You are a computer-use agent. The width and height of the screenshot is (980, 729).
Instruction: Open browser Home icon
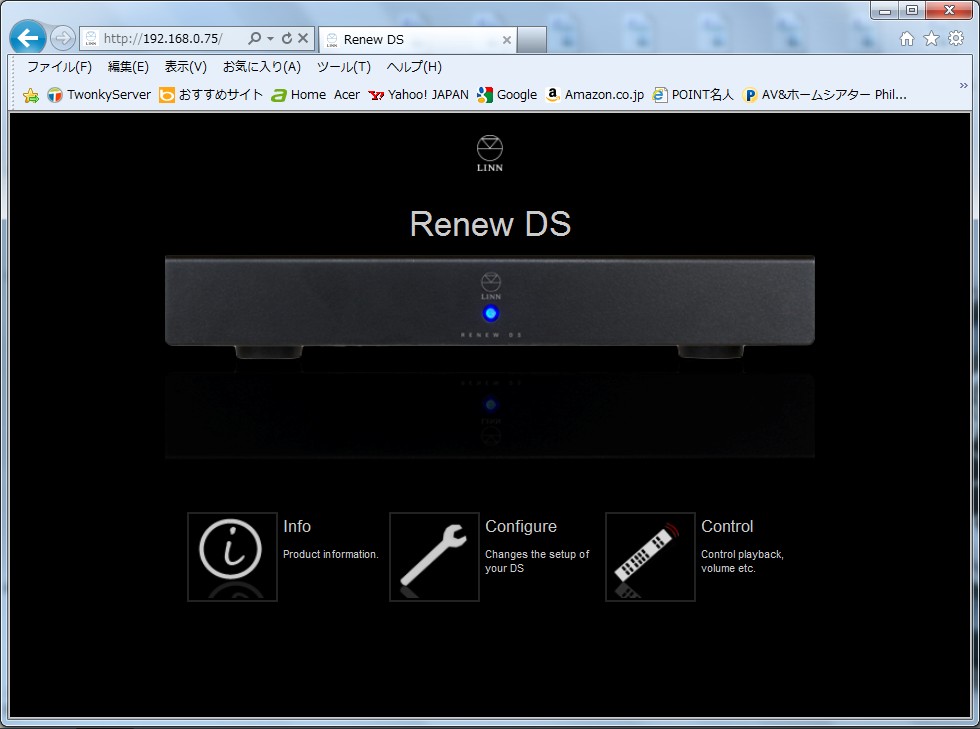(x=907, y=39)
